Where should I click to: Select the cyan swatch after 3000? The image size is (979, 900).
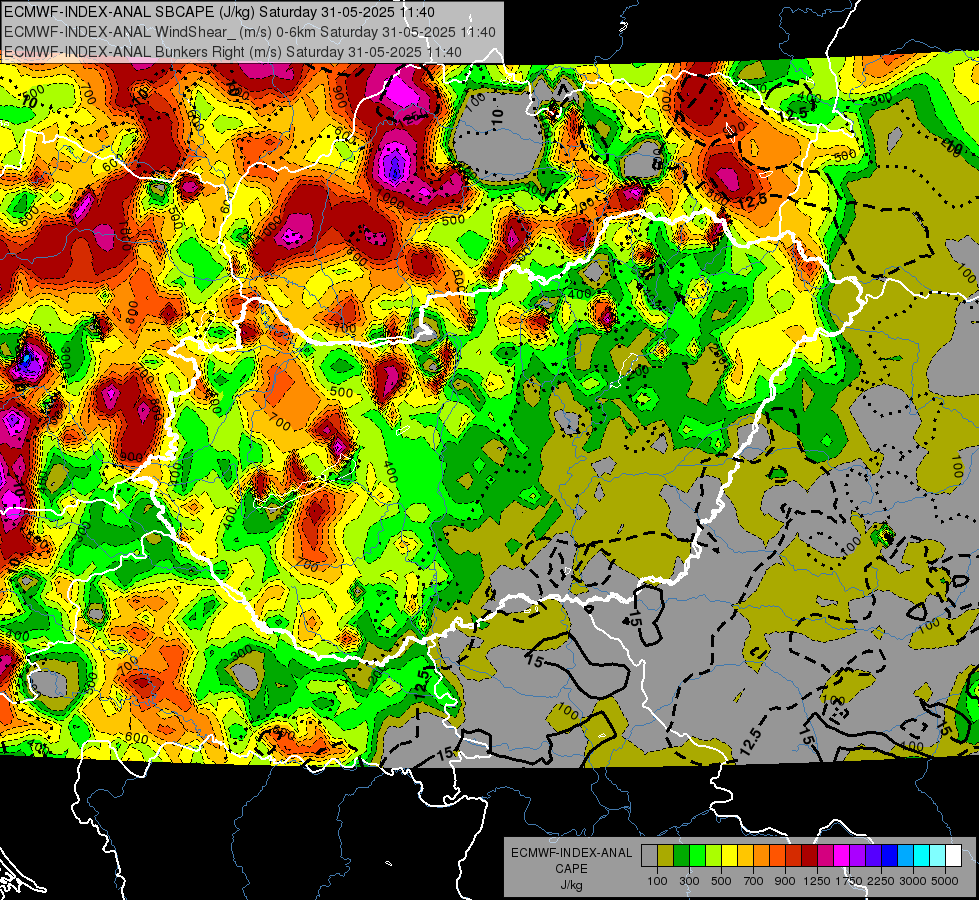click(x=922, y=856)
